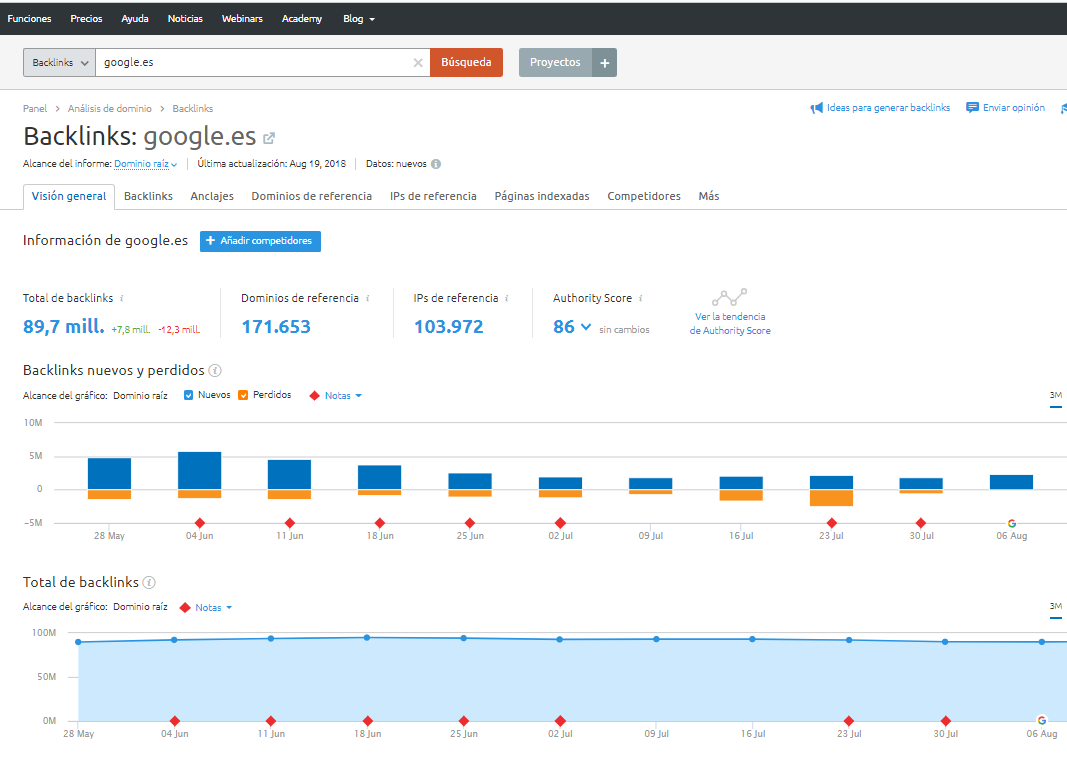The width and height of the screenshot is (1067, 761).
Task: Click the Proyectos button
Action: pyautogui.click(x=555, y=63)
